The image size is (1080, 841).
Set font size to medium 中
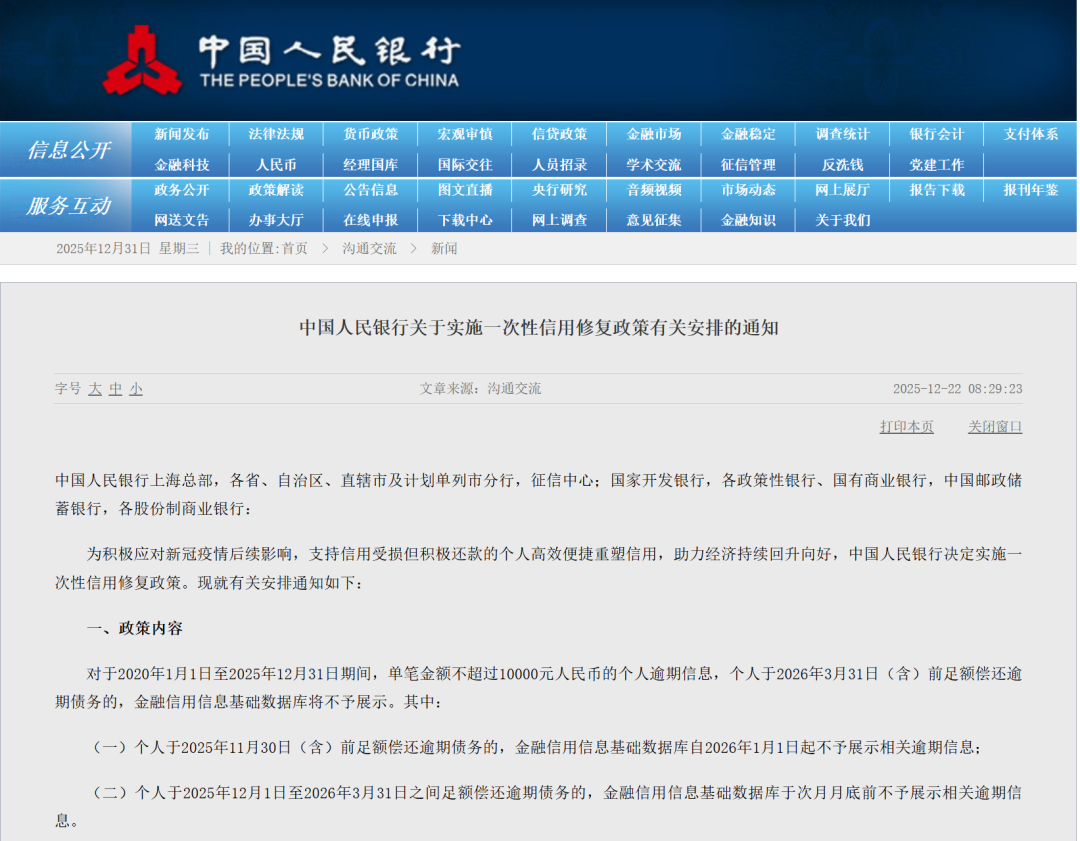(x=116, y=389)
